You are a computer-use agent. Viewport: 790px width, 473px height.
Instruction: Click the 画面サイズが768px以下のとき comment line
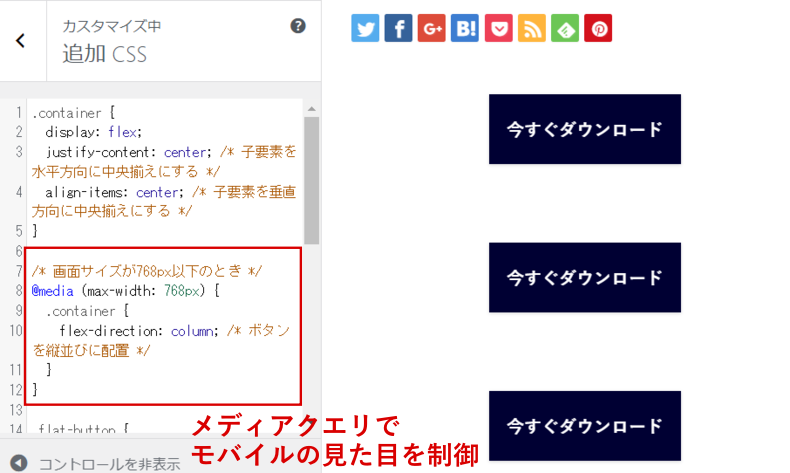click(147, 272)
